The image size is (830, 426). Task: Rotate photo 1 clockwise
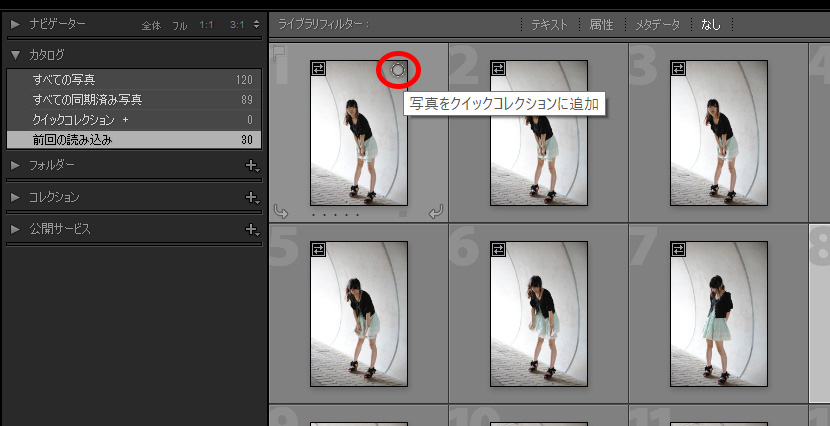[436, 213]
